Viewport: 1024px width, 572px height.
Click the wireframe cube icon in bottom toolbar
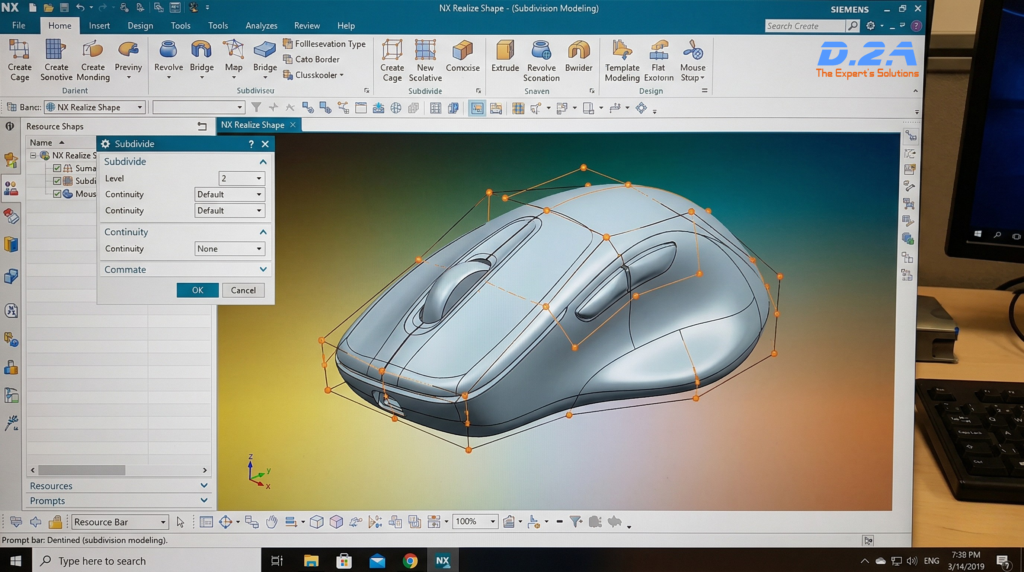pos(317,522)
